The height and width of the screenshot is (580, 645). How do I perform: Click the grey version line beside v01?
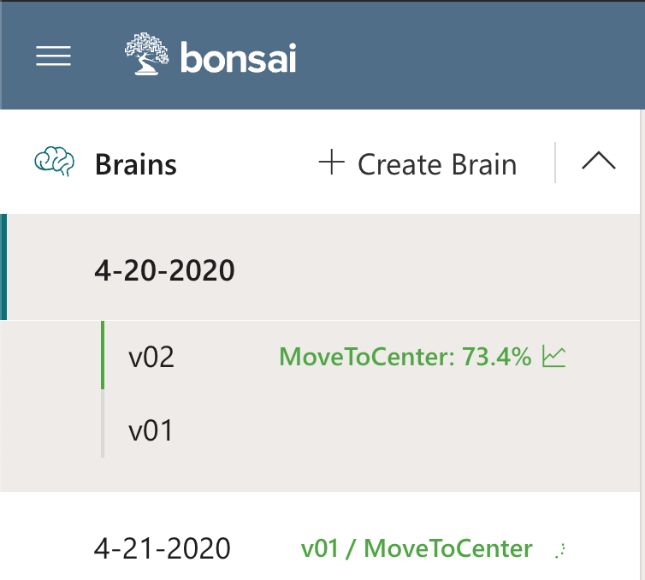102,423
